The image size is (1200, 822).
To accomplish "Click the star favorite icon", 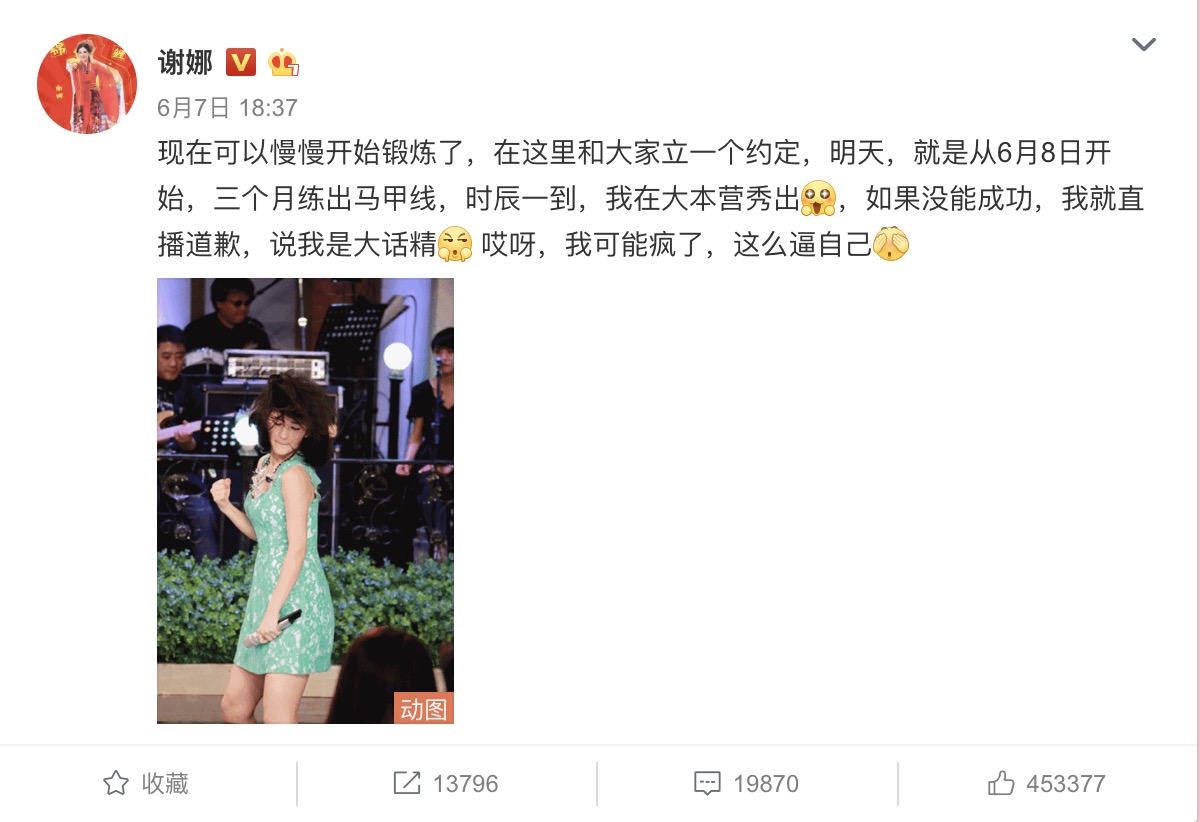I will (x=116, y=783).
